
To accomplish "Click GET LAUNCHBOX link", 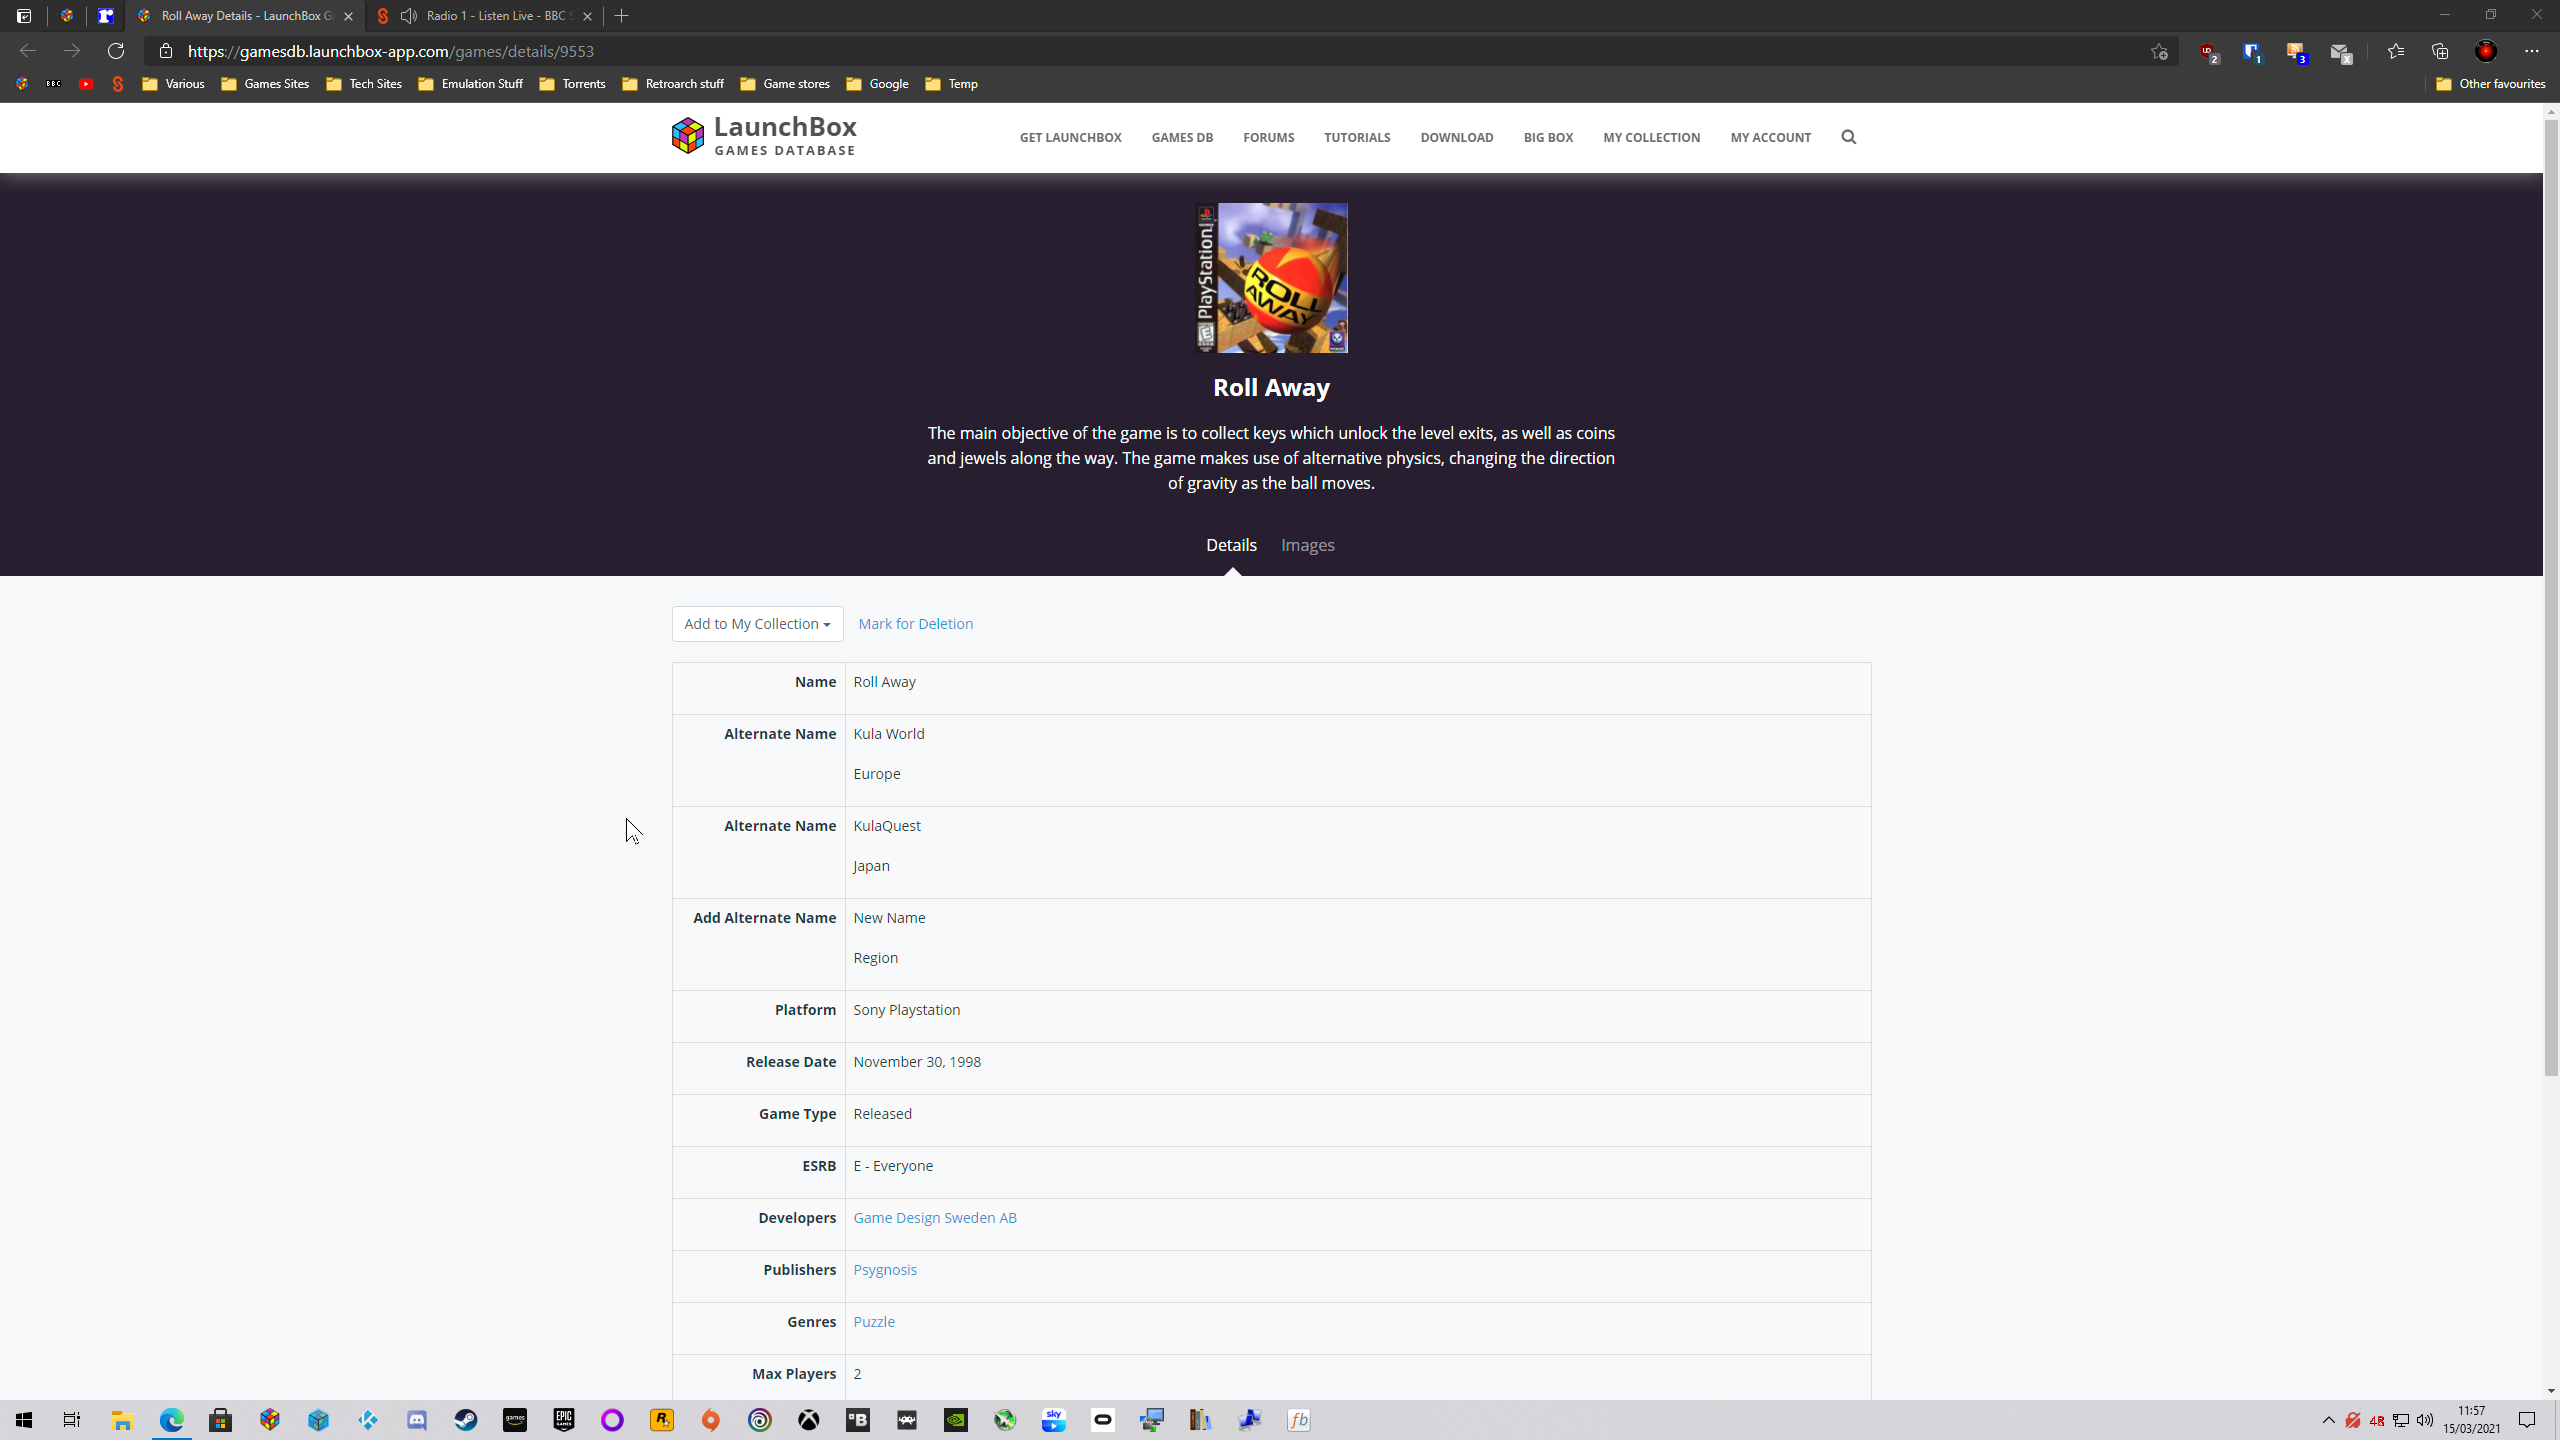I will 1071,137.
